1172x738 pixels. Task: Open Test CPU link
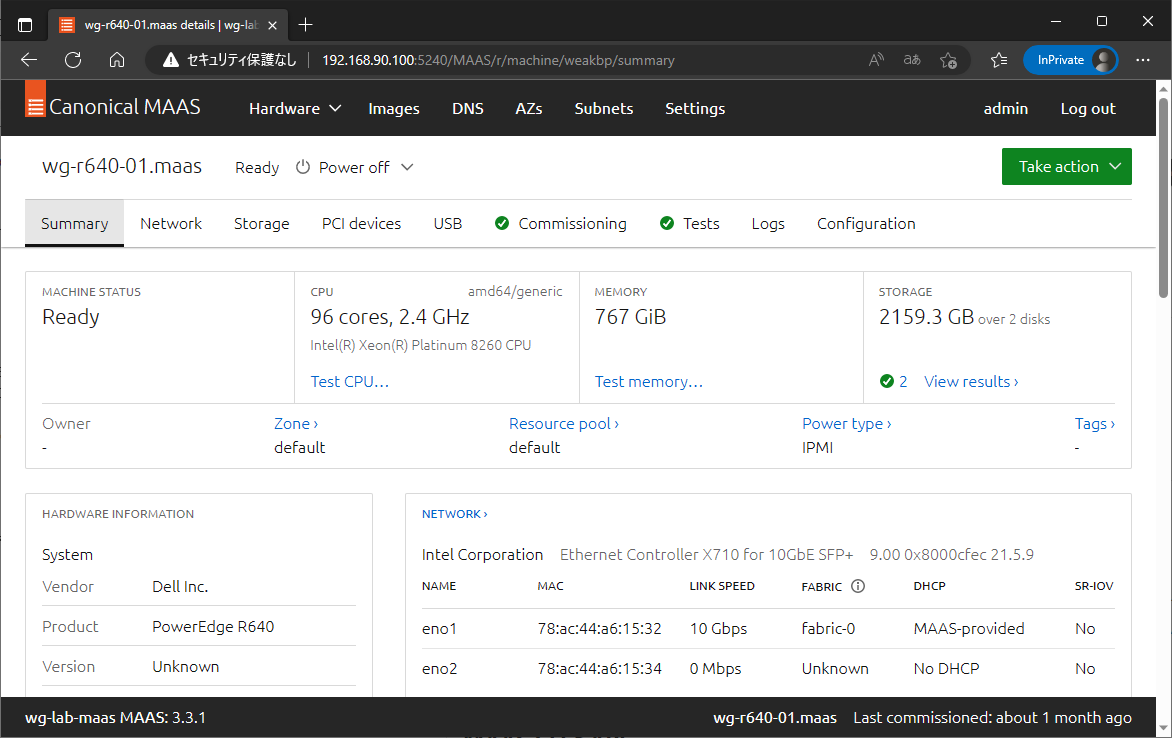tap(349, 381)
